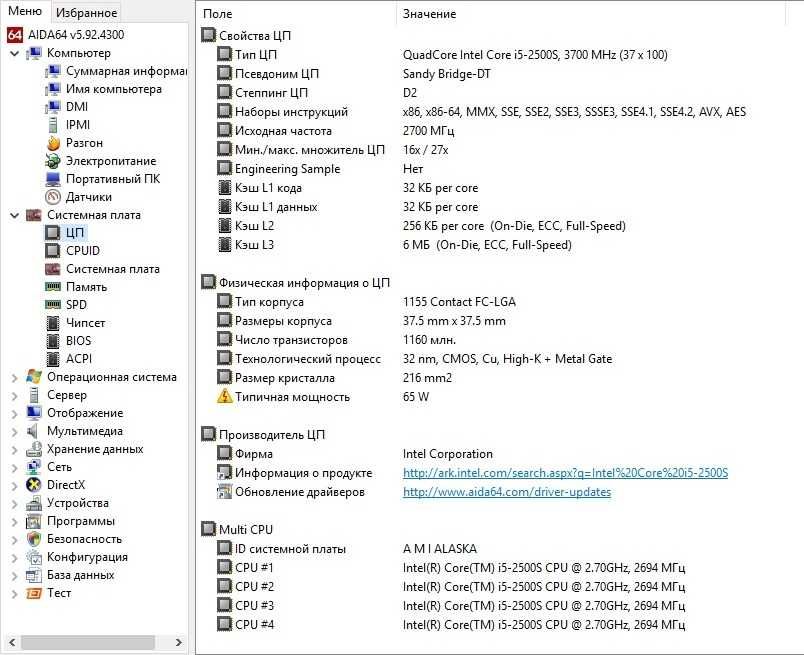Click the Суммарная информация icon
Image resolution: width=804 pixels, height=655 pixels.
53,71
